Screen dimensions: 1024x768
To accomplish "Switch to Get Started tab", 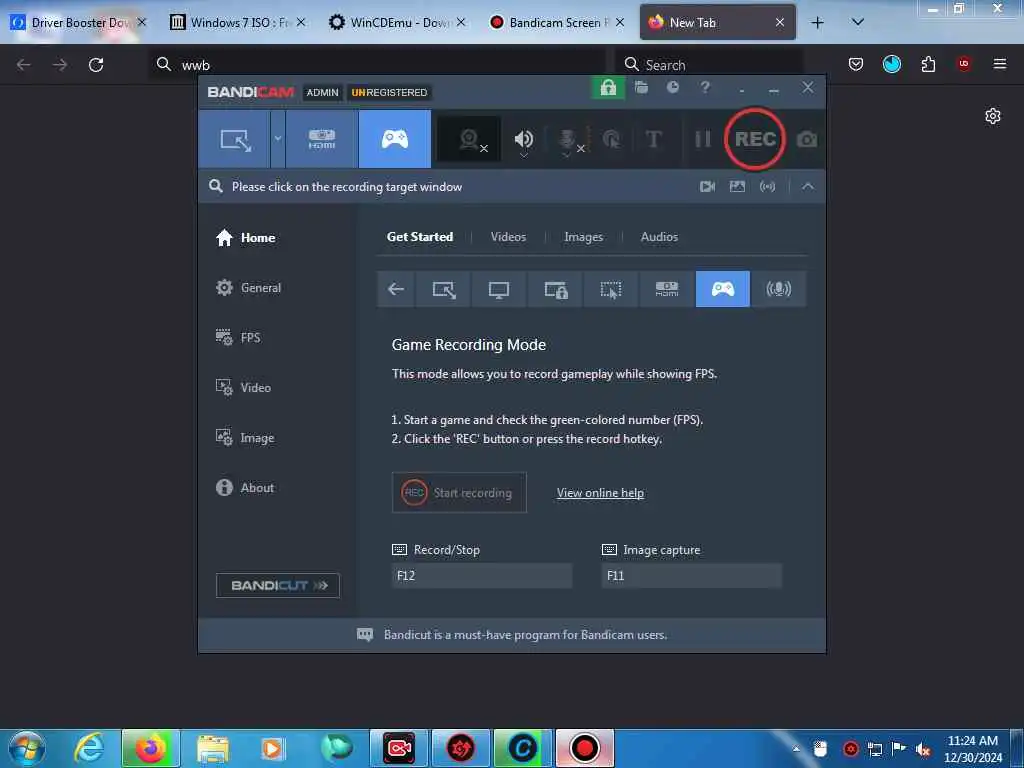I will pyautogui.click(x=420, y=236).
